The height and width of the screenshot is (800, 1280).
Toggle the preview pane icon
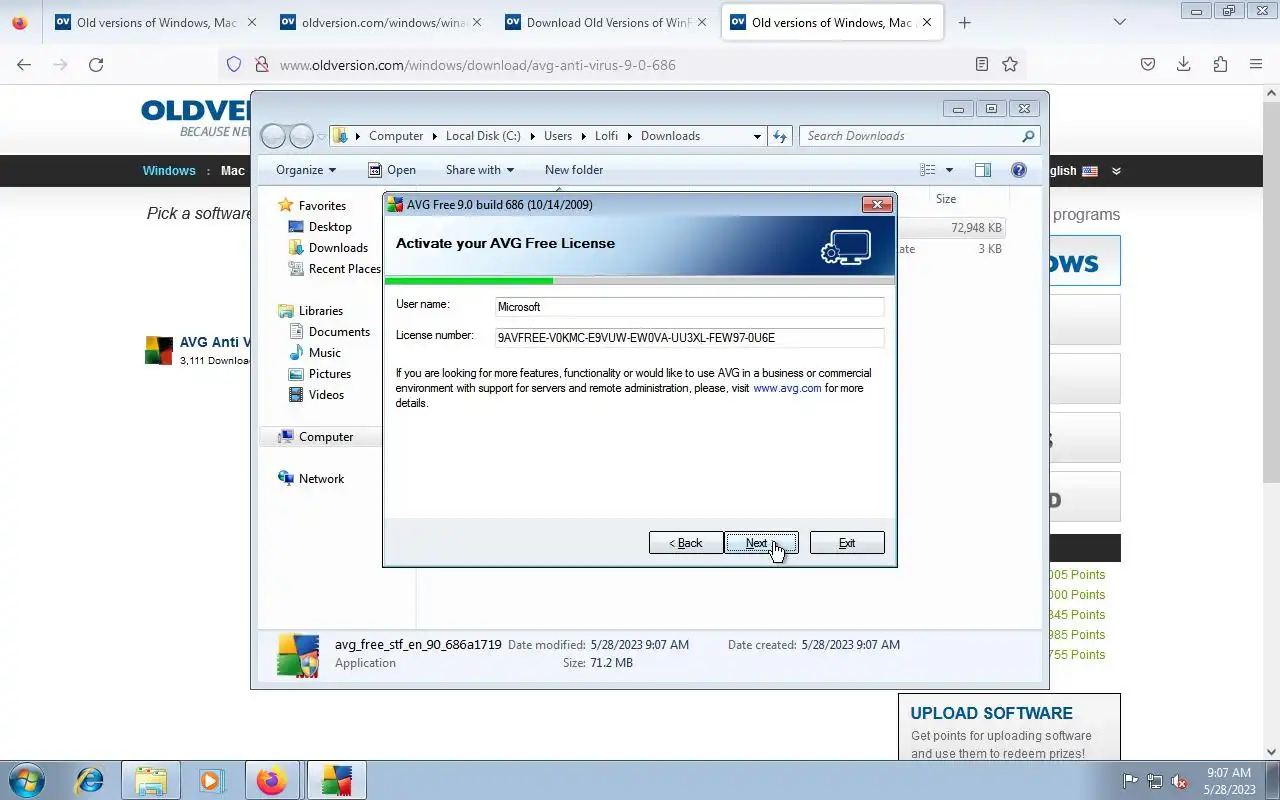pos(983,170)
